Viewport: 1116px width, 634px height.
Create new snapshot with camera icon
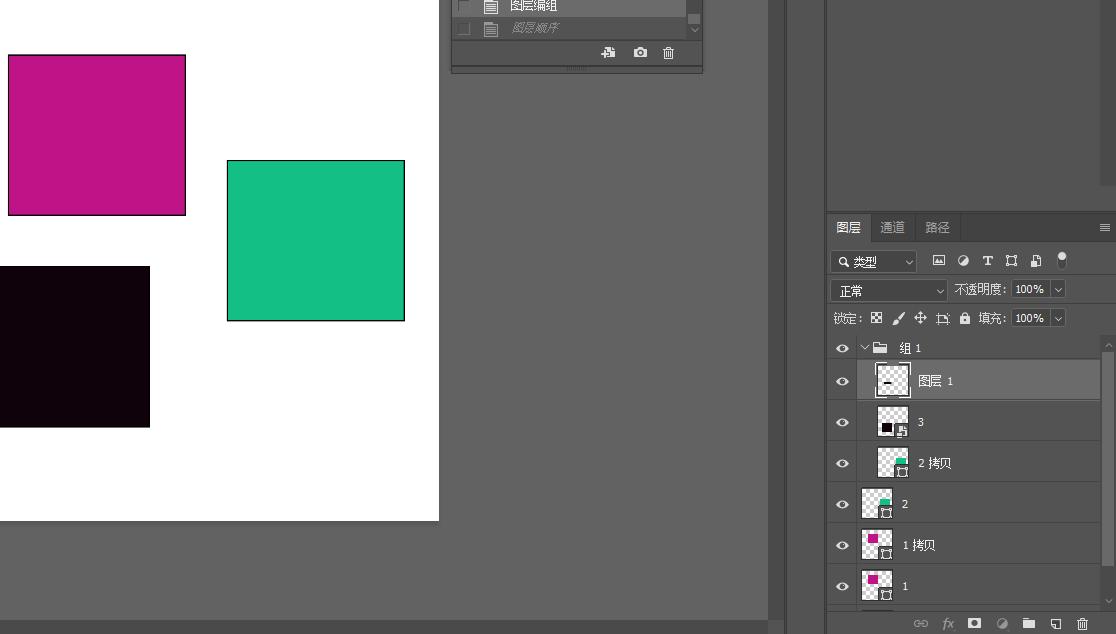tap(640, 53)
